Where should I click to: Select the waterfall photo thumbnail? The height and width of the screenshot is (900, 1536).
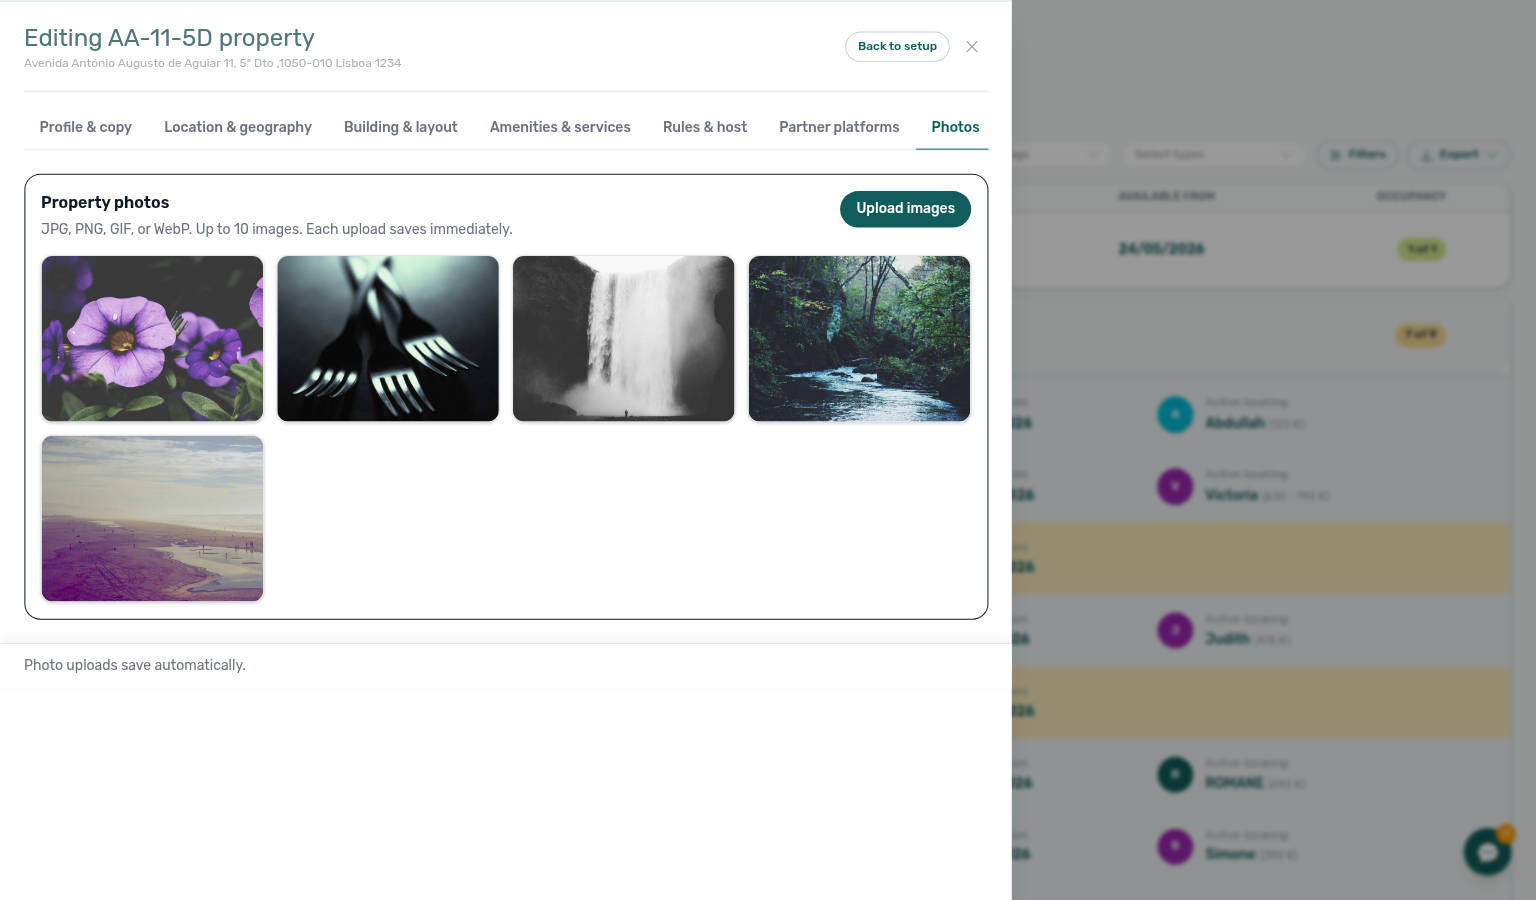[624, 338]
